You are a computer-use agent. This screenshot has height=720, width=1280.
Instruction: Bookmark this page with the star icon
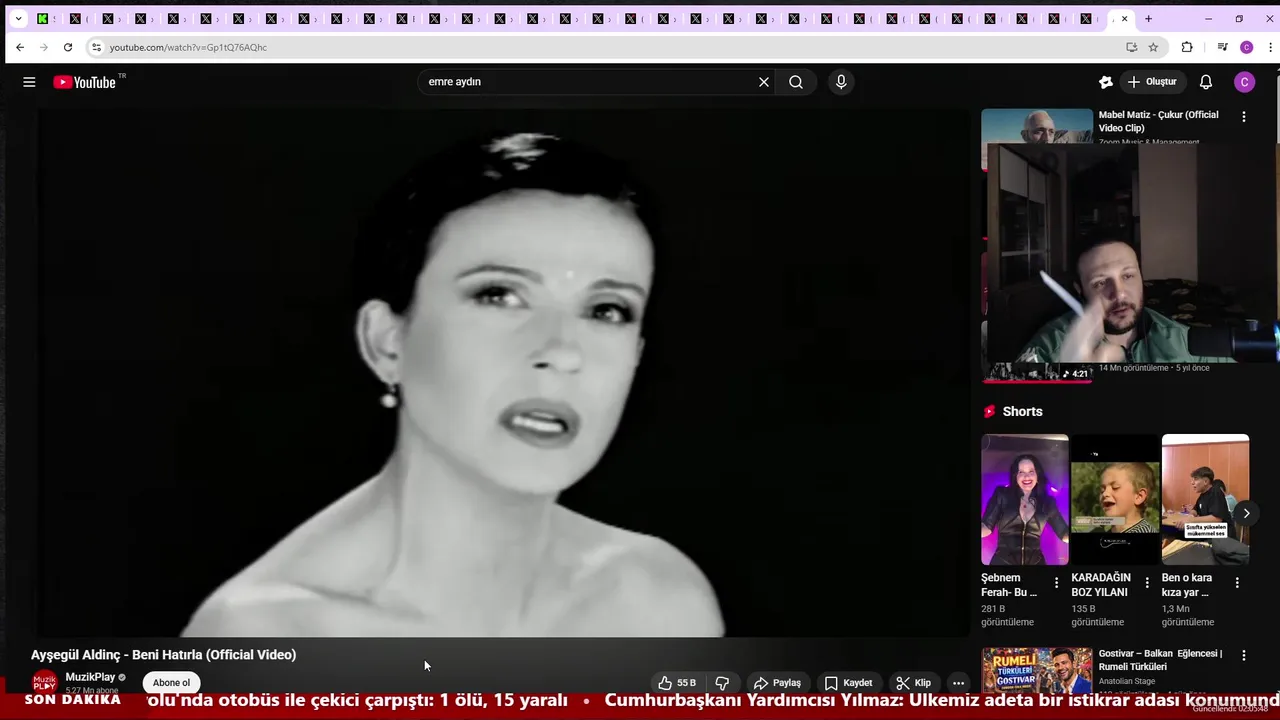click(x=1153, y=47)
